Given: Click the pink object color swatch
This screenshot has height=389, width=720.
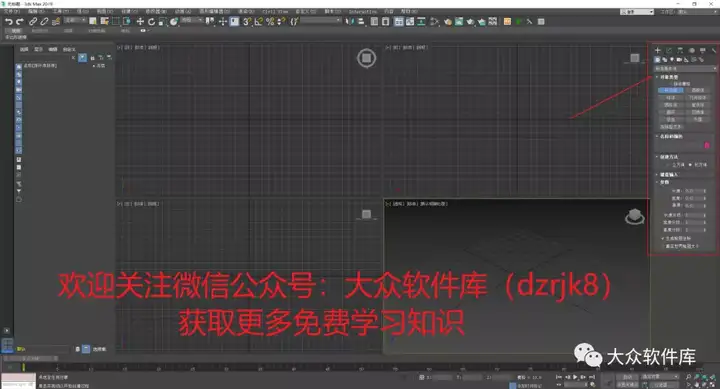Looking at the screenshot, I should (x=707, y=145).
